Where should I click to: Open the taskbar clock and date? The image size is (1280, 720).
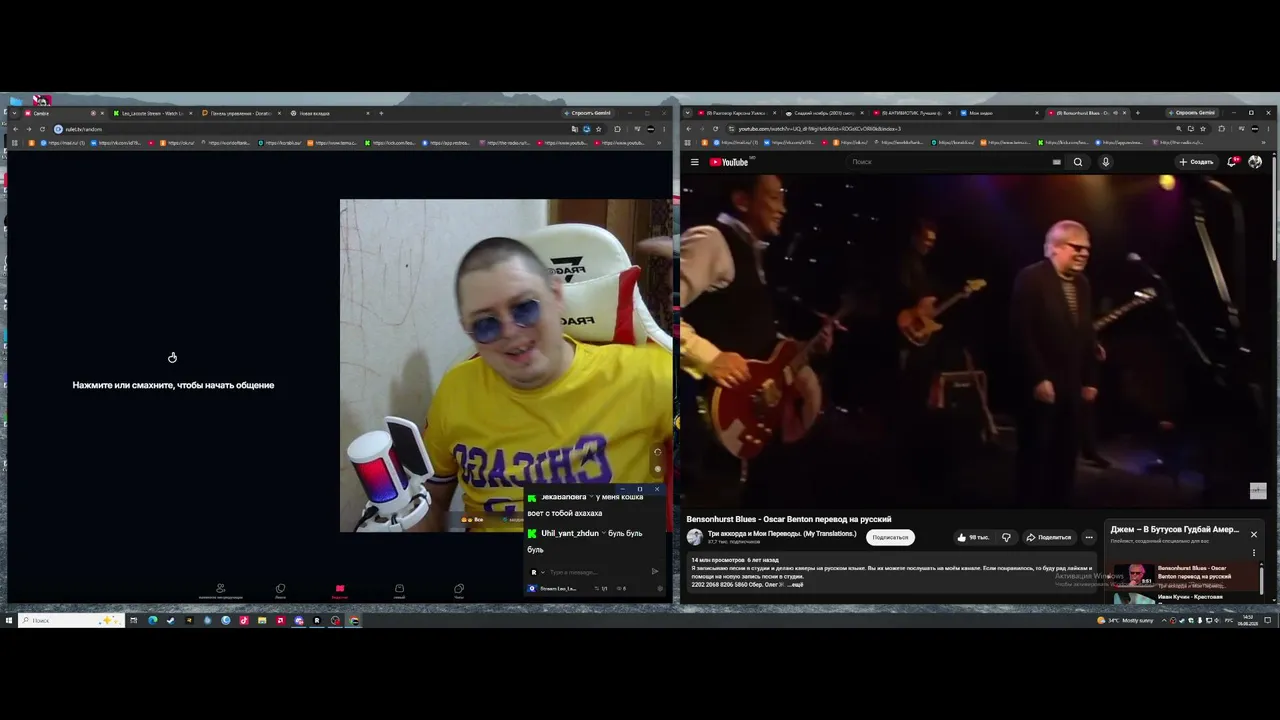coord(1248,620)
